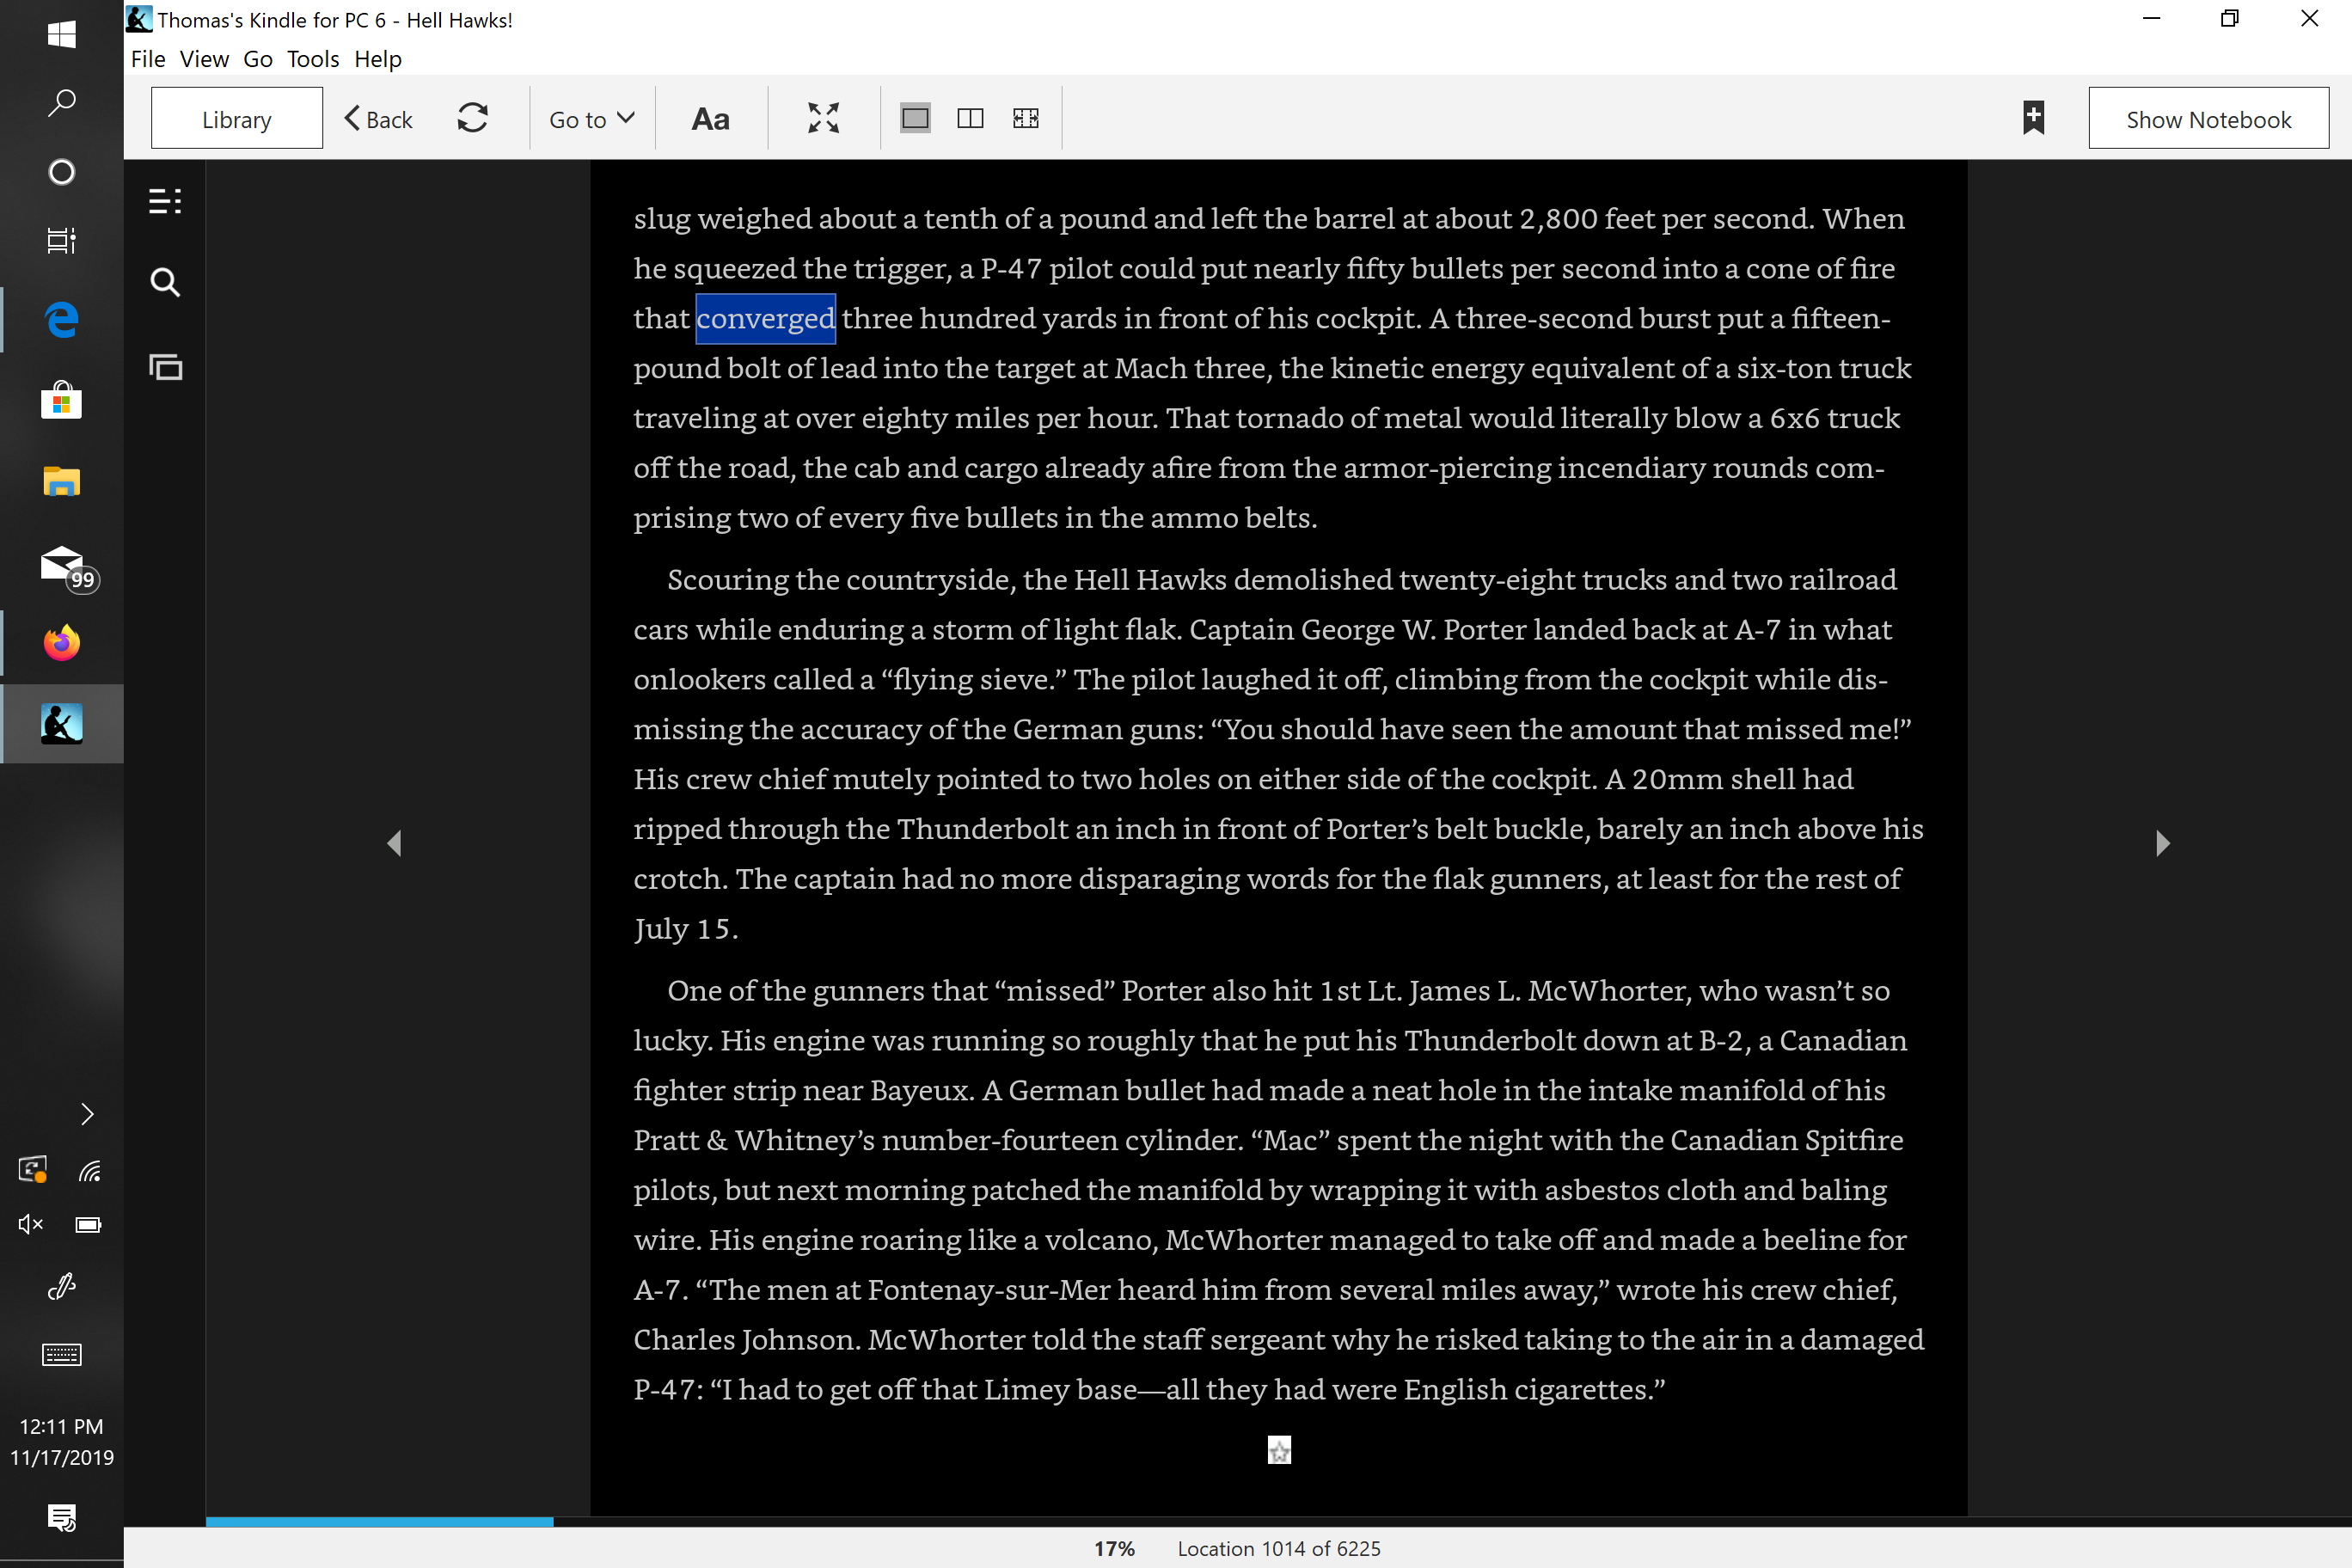Check the battery status icon
This screenshot has height=1568, width=2352.
coord(89,1225)
